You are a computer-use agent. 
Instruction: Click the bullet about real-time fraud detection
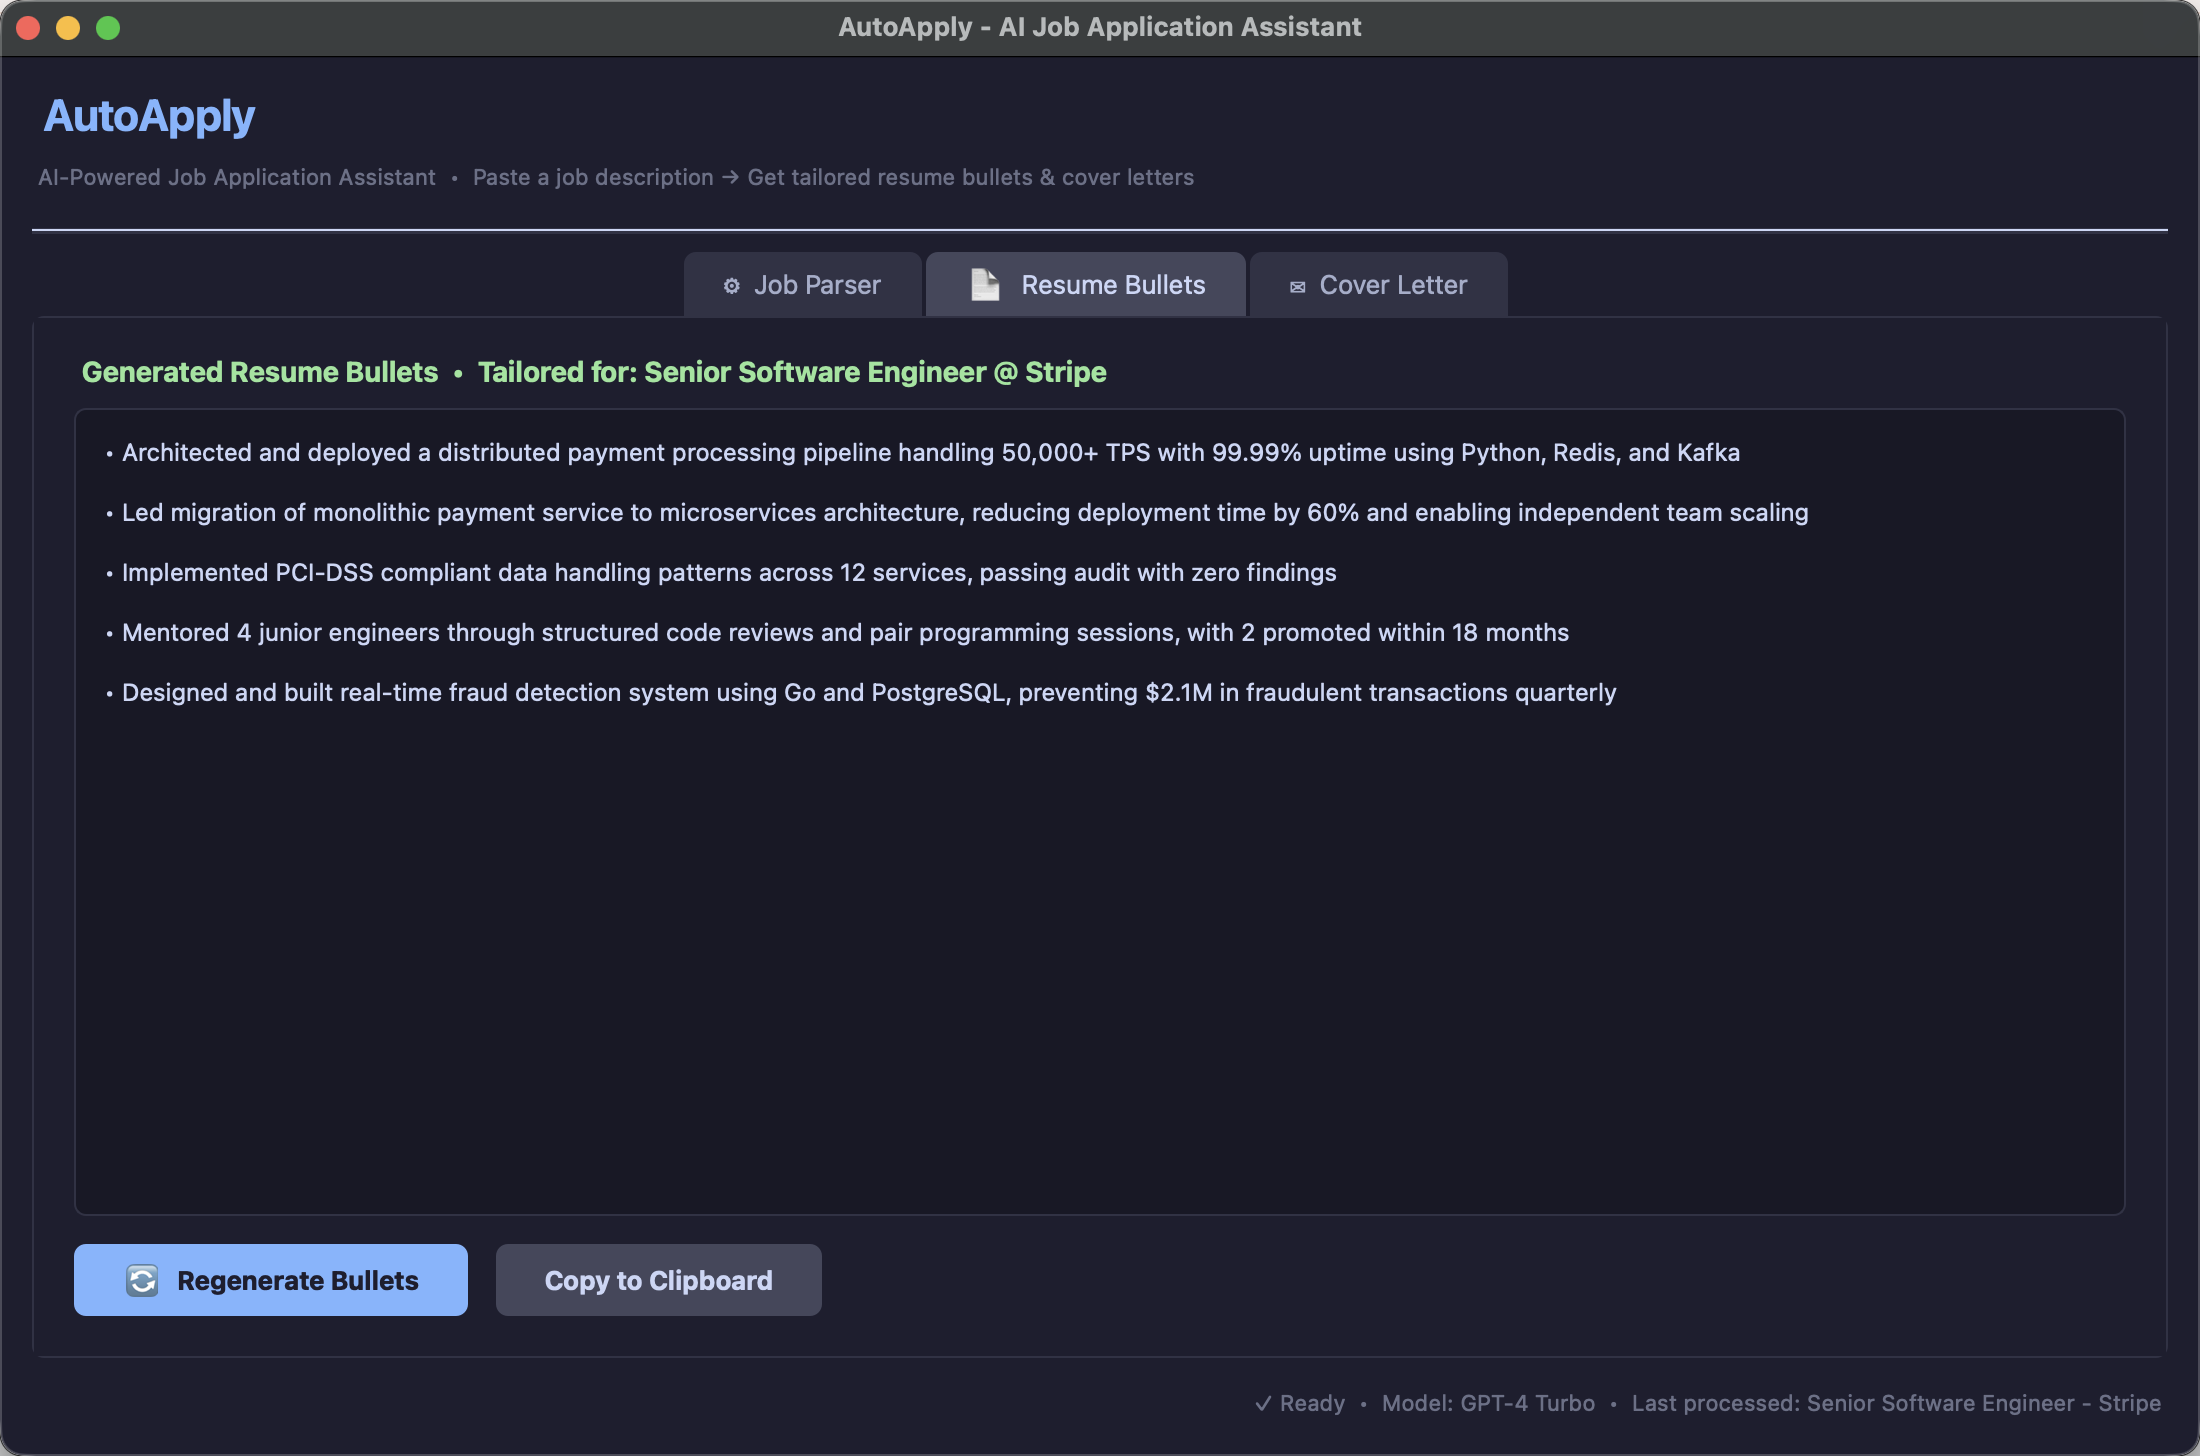pyautogui.click(x=868, y=692)
